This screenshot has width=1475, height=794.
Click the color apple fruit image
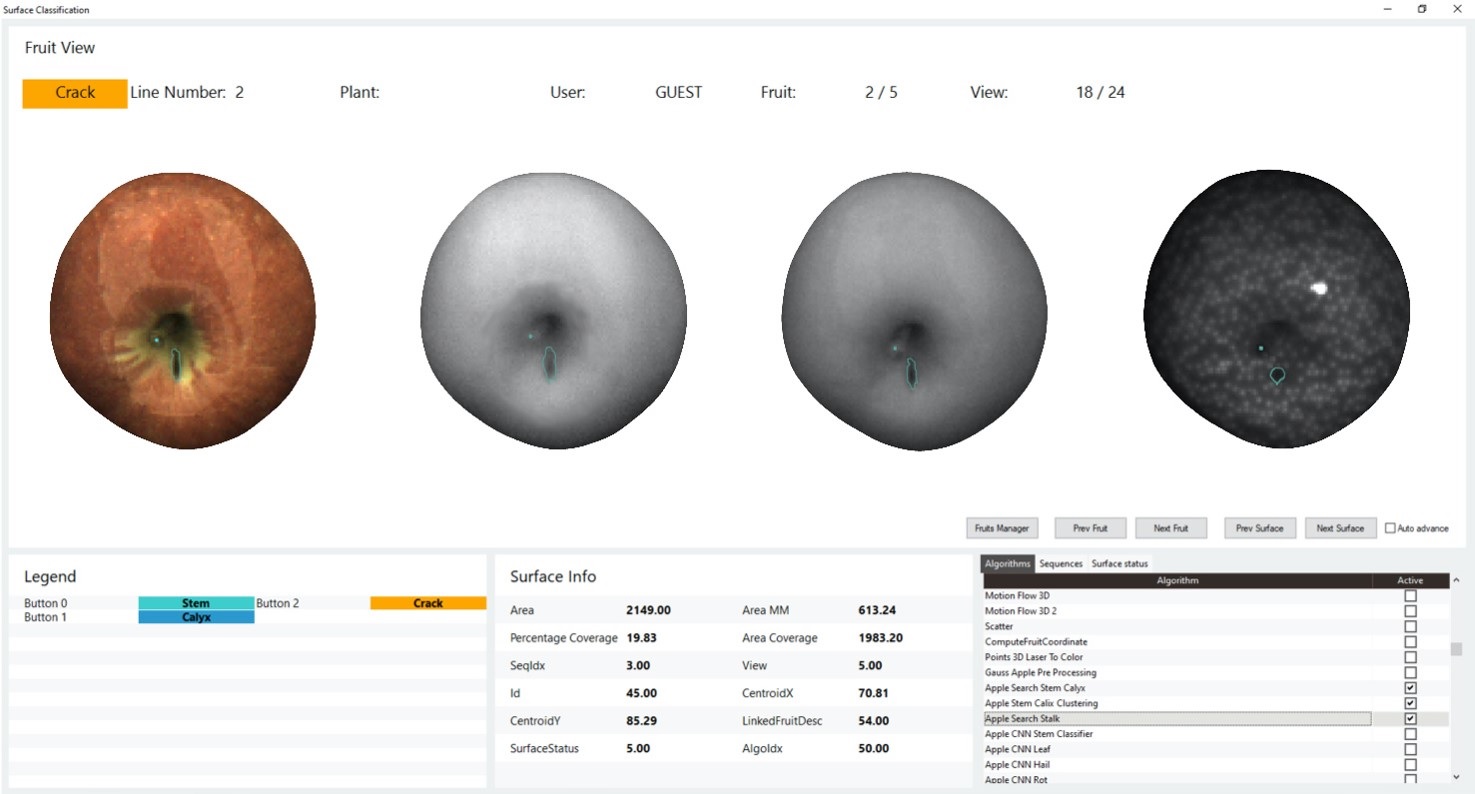click(183, 310)
